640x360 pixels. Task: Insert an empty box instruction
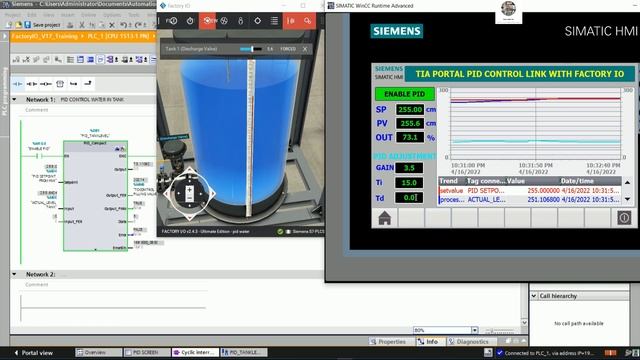(60, 84)
